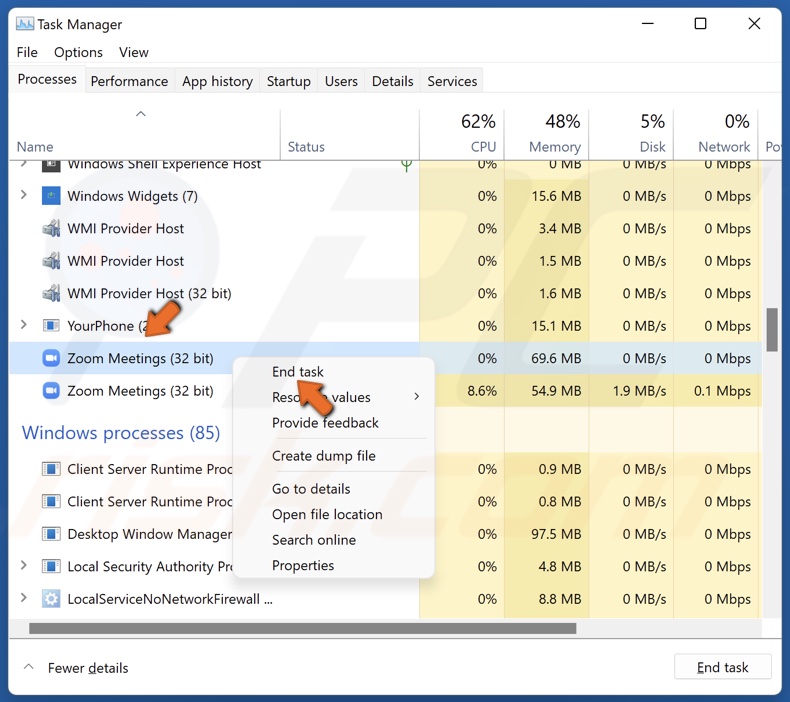Expand the Windows Widgets (7) group
790x702 pixels.
(x=23, y=195)
